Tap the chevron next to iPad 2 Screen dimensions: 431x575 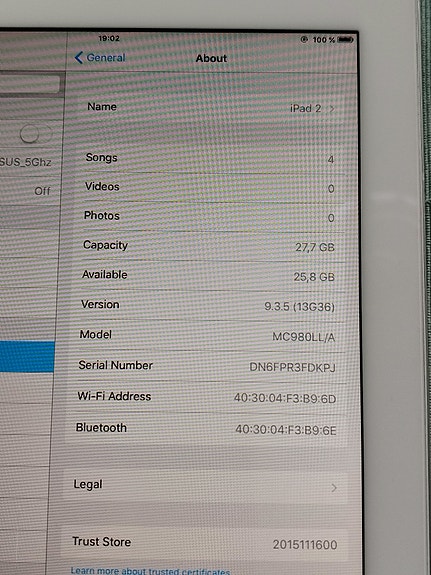pos(332,109)
